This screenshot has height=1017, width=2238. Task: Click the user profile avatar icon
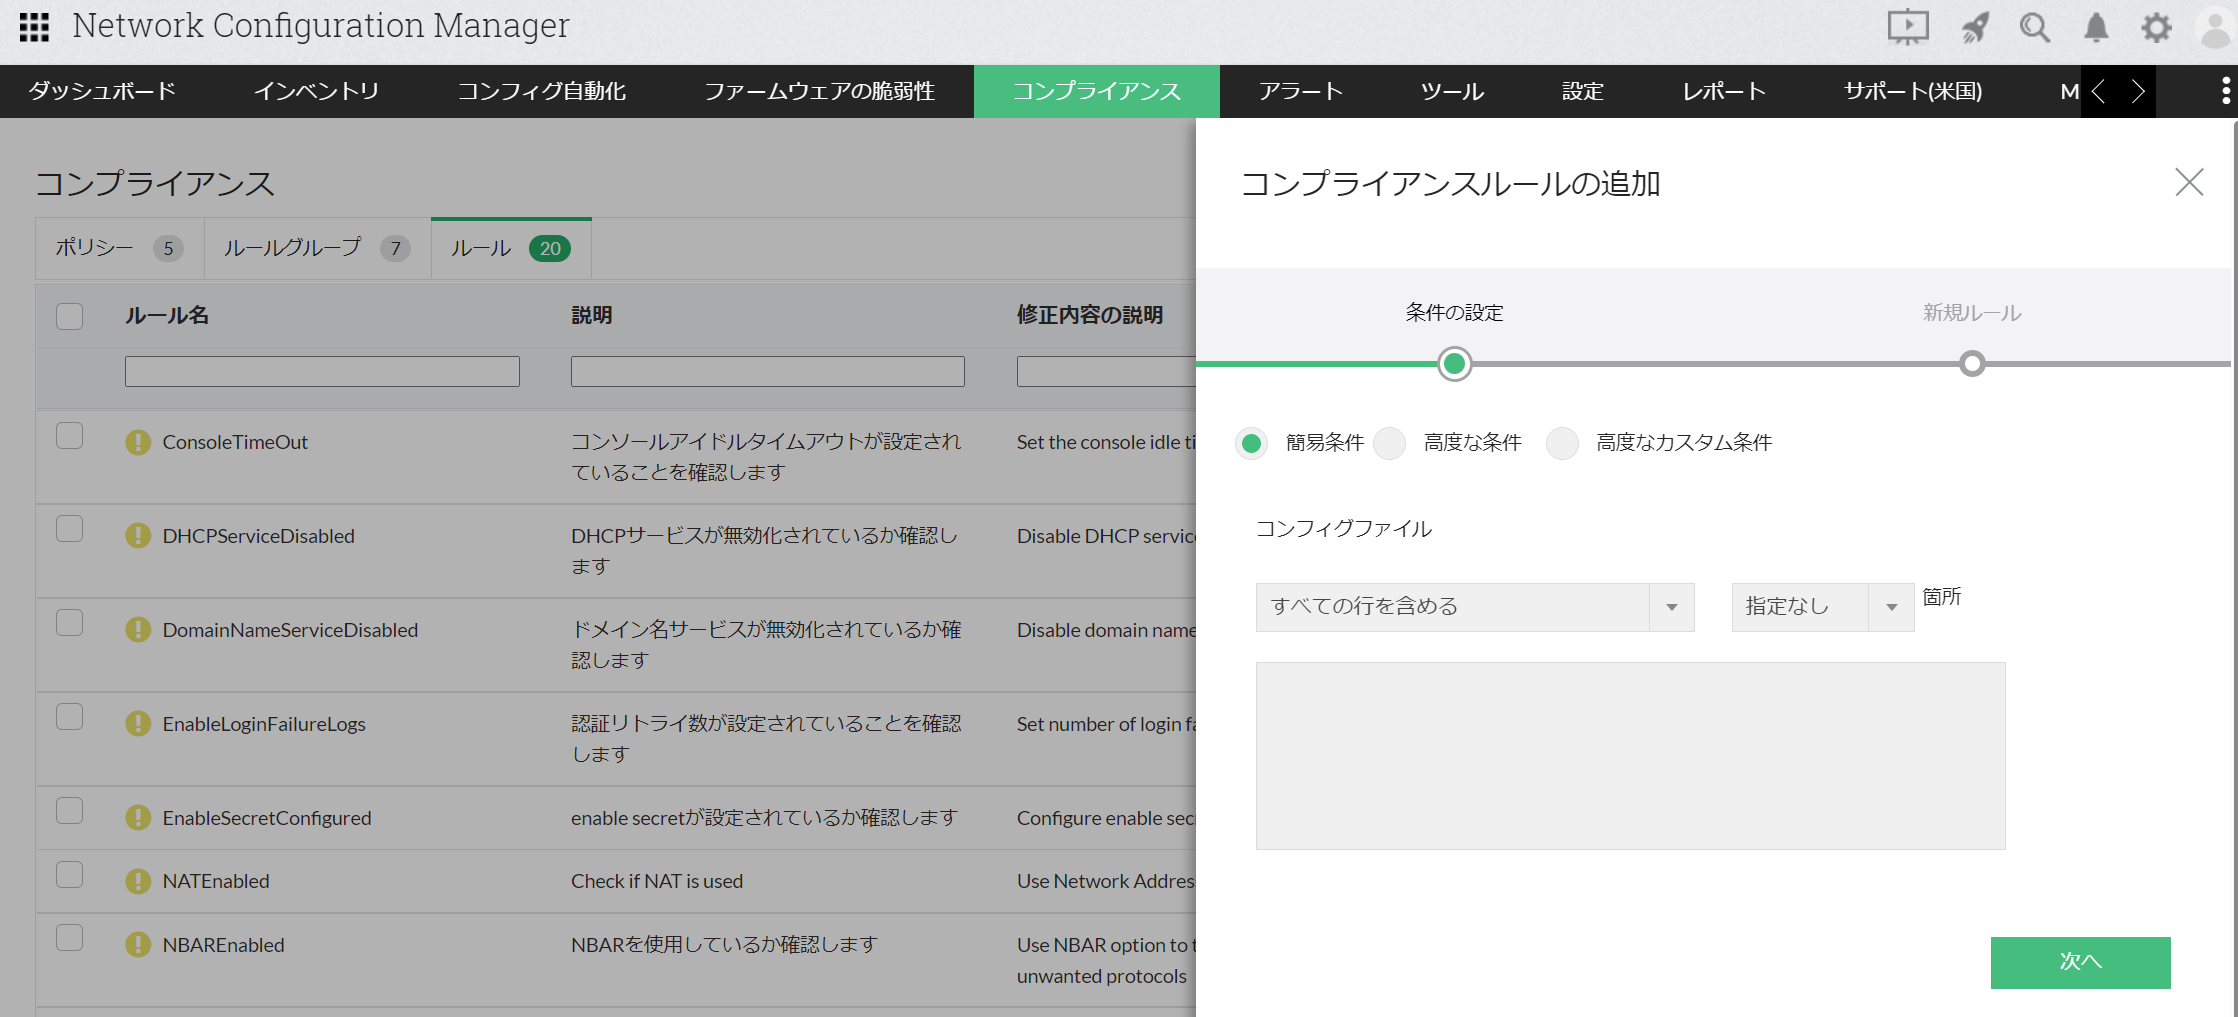(2215, 27)
